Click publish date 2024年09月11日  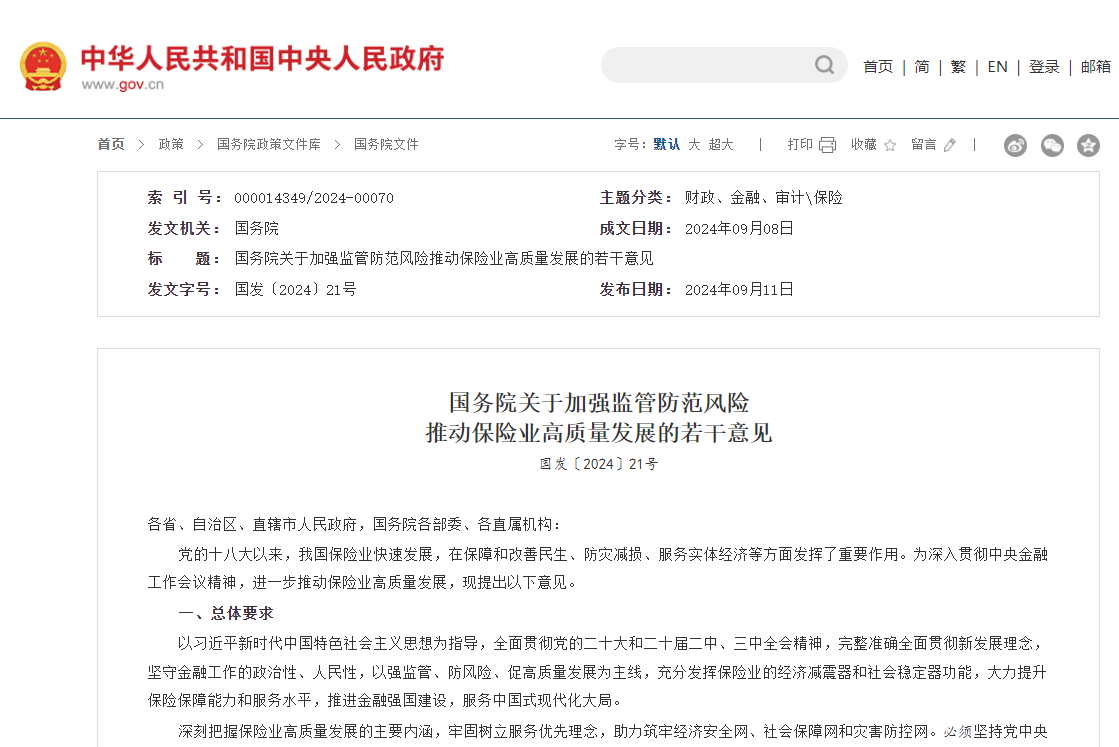click(x=739, y=289)
